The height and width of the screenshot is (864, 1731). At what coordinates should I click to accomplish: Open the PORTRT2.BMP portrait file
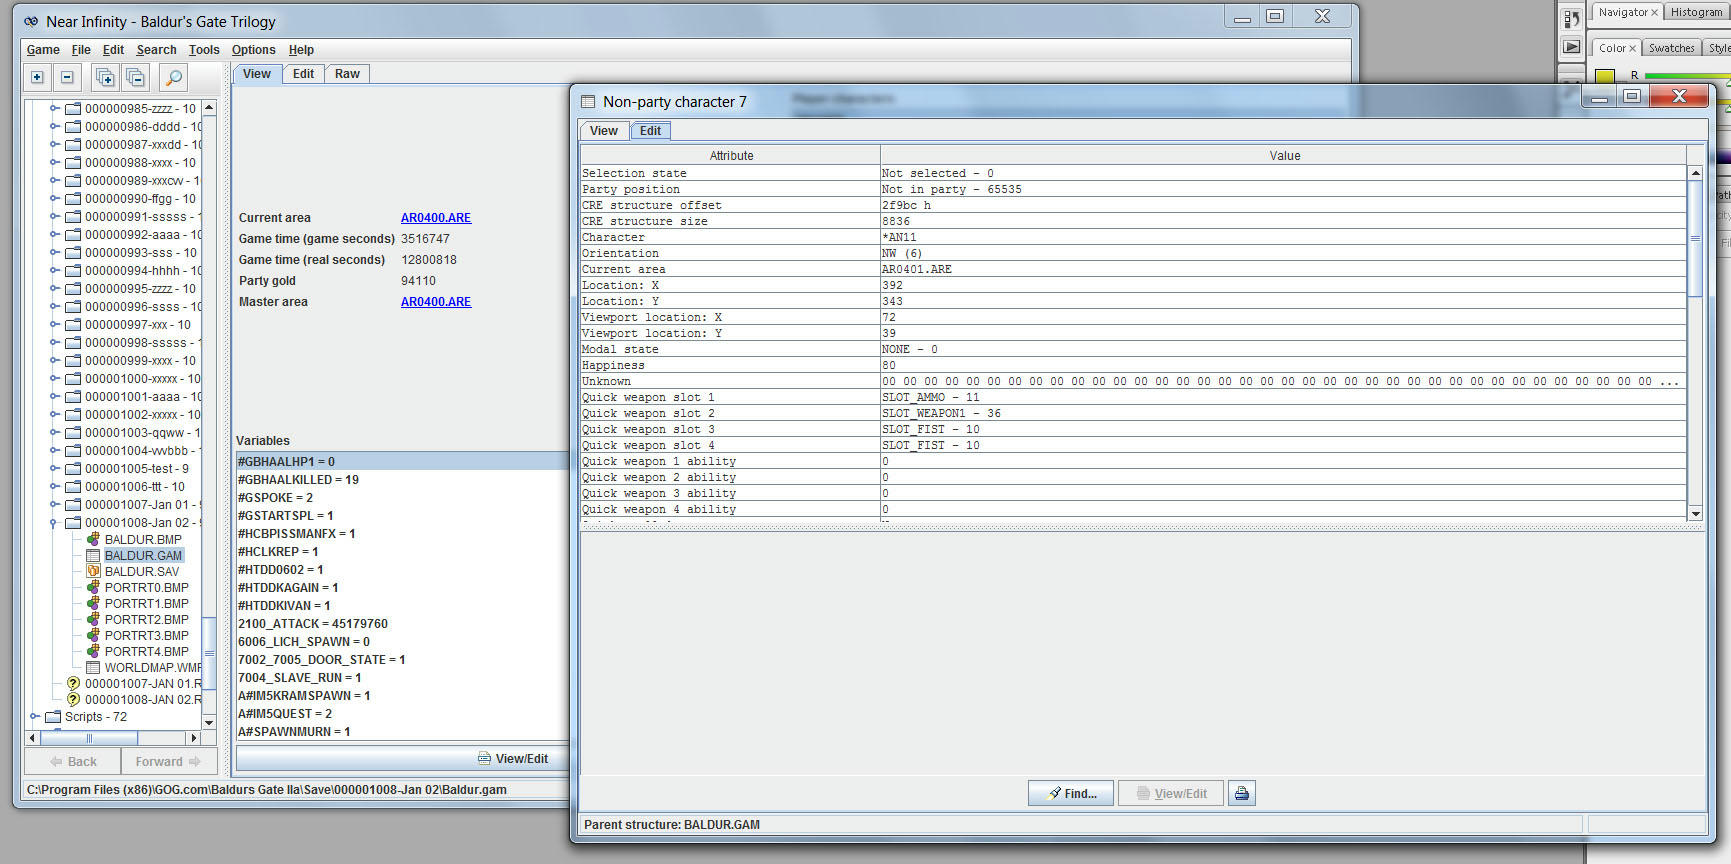pyautogui.click(x=146, y=619)
